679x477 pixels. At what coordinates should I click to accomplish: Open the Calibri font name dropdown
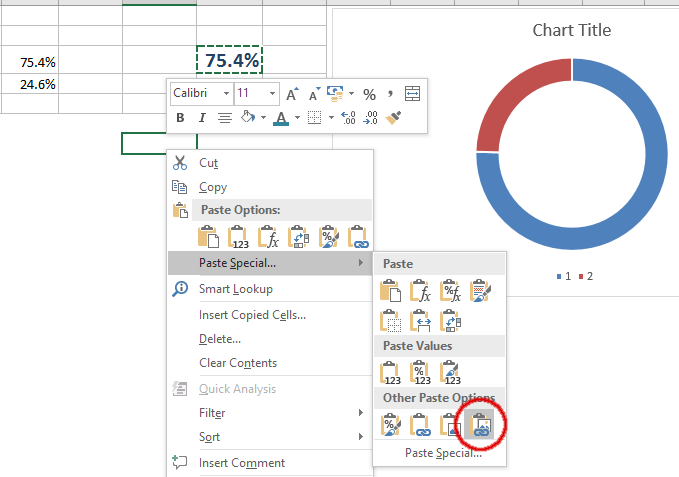point(226,93)
